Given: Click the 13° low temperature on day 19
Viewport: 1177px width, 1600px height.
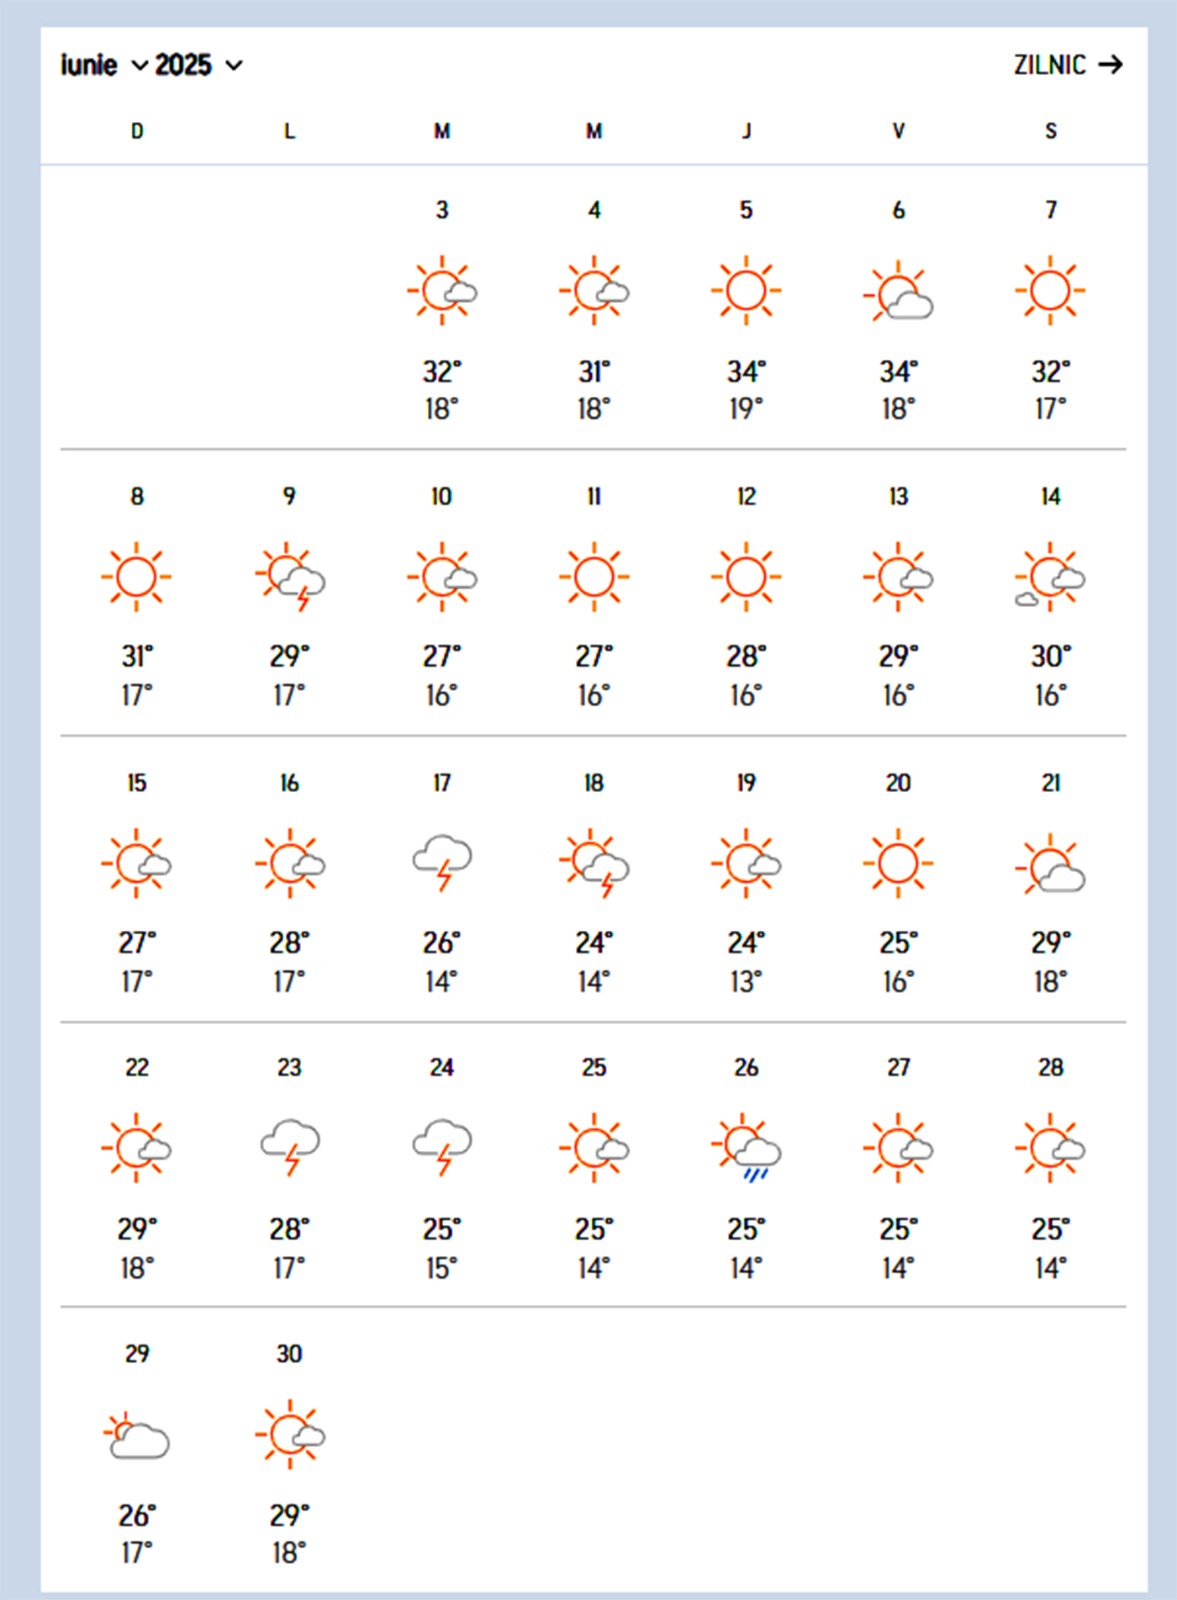Looking at the screenshot, I should point(746,982).
